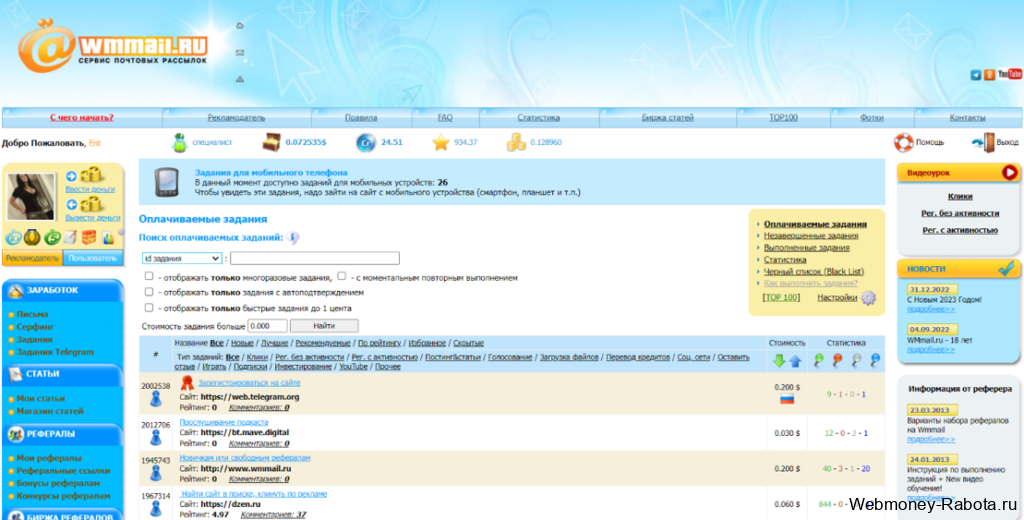Open the Настройки gear icon

pos(868,298)
